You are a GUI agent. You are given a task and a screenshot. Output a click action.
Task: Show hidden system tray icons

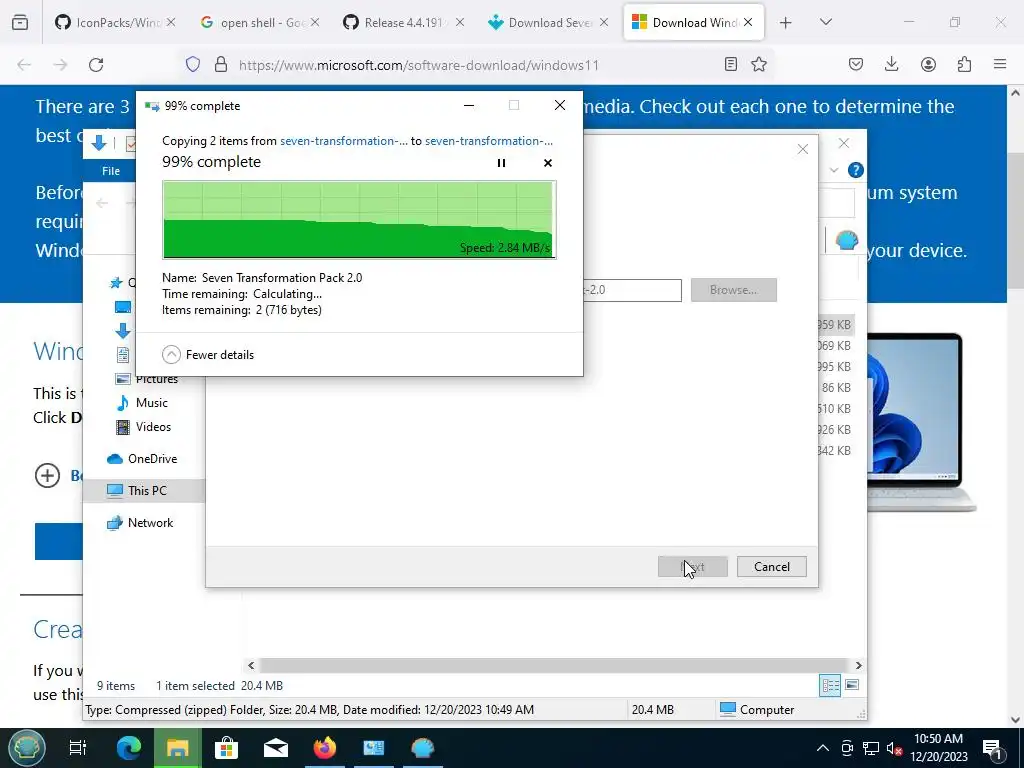click(x=823, y=748)
